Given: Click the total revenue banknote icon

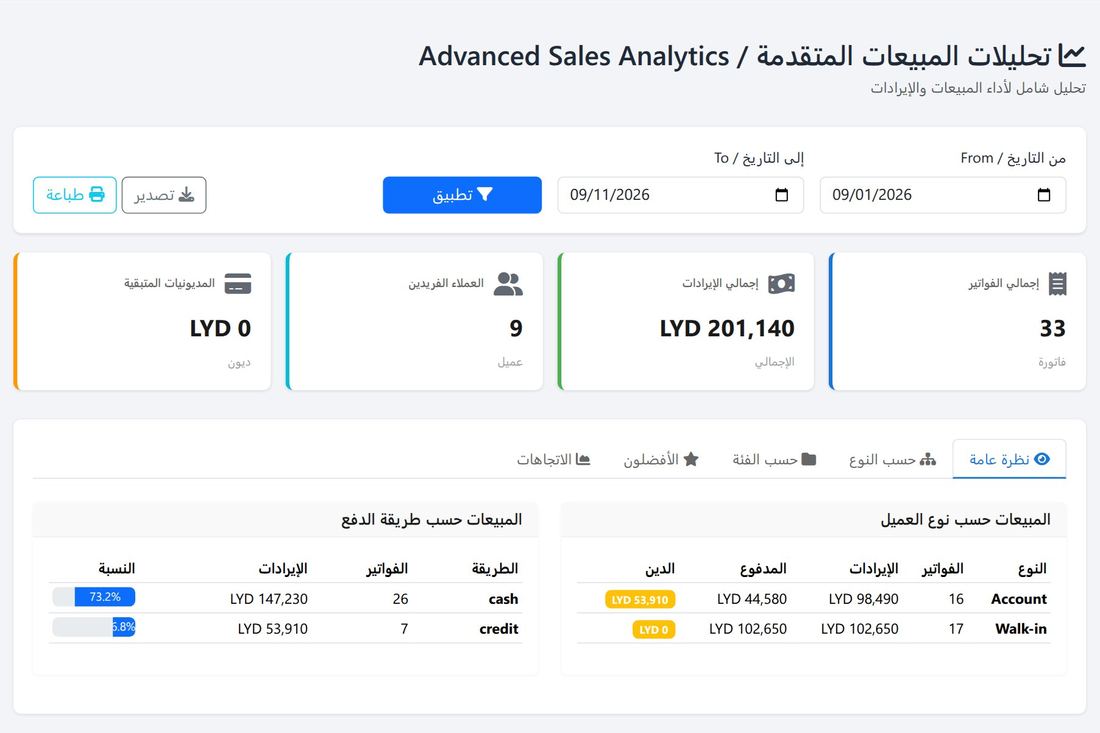Looking at the screenshot, I should pyautogui.click(x=782, y=283).
